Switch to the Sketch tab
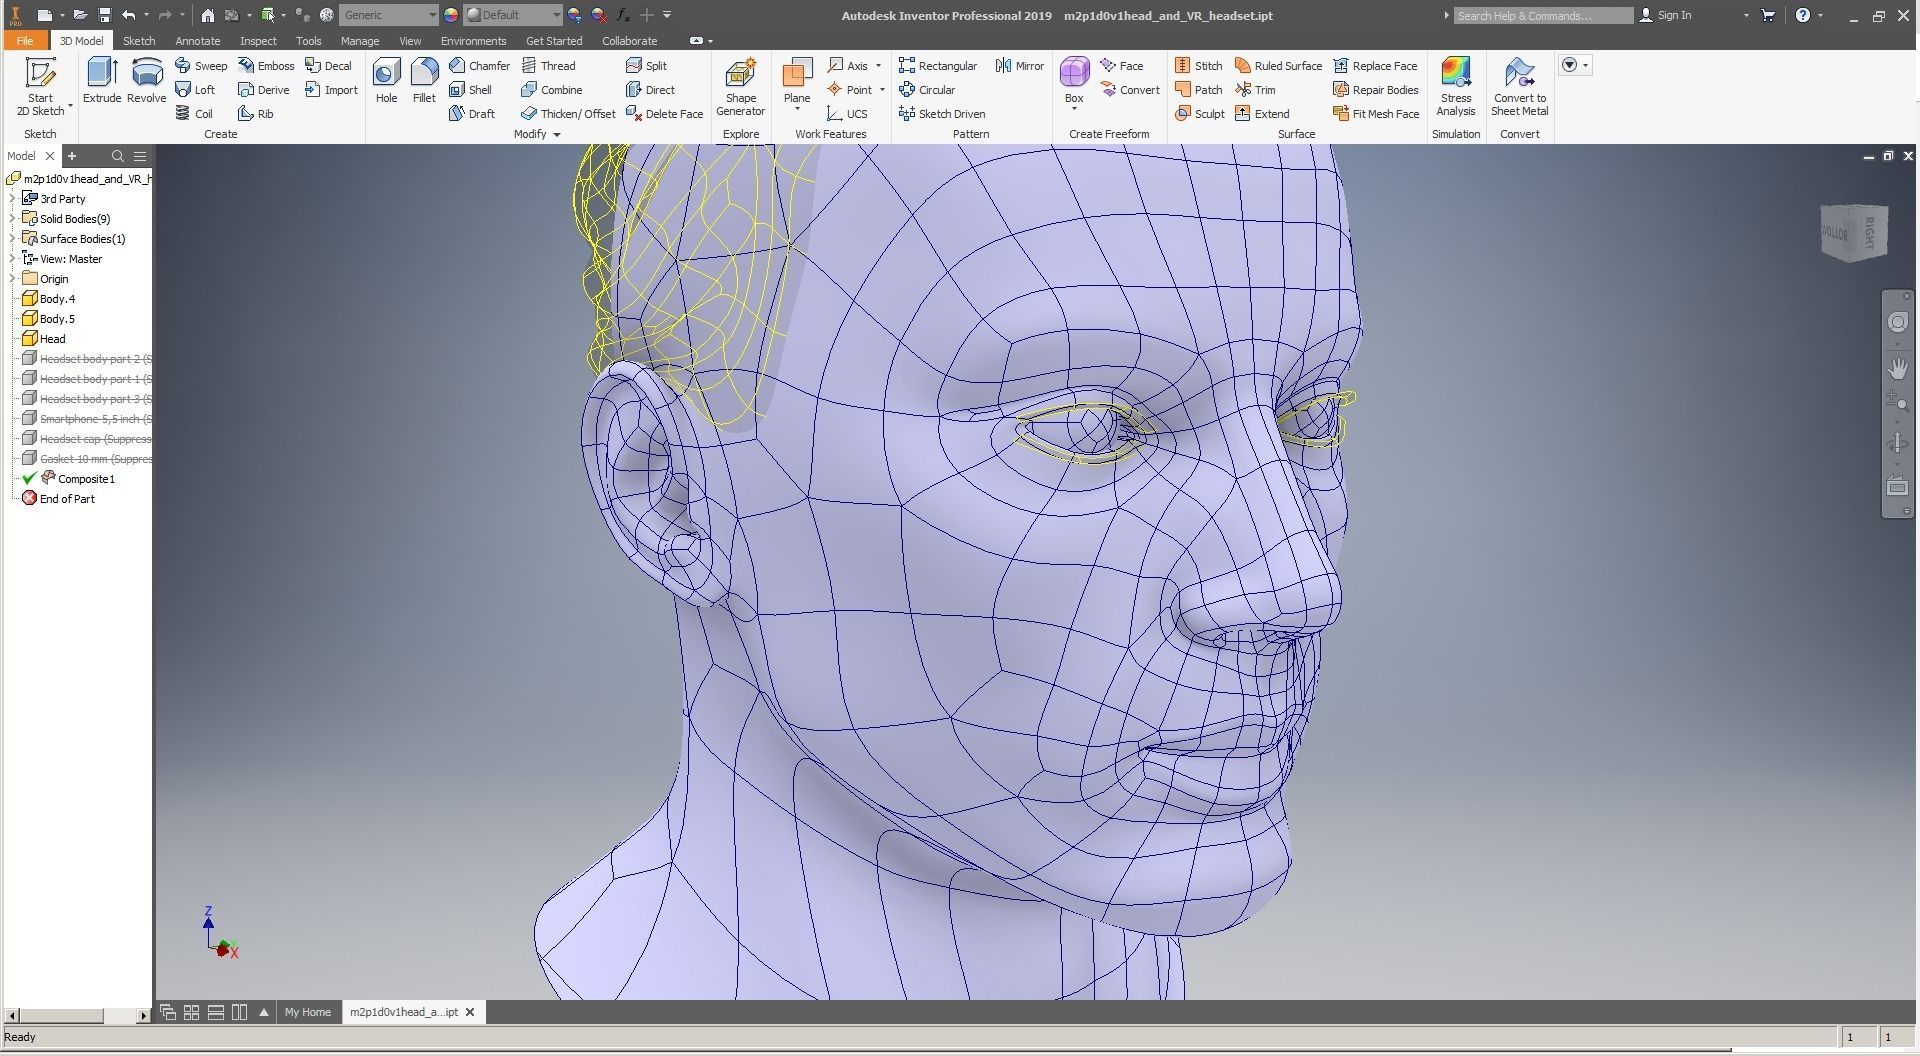 click(139, 41)
